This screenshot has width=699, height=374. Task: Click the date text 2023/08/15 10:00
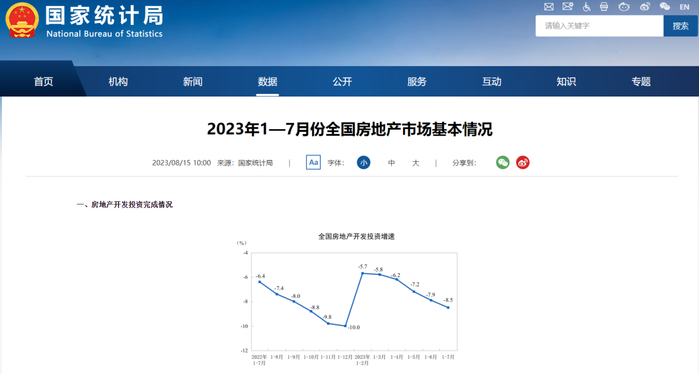coord(181,163)
